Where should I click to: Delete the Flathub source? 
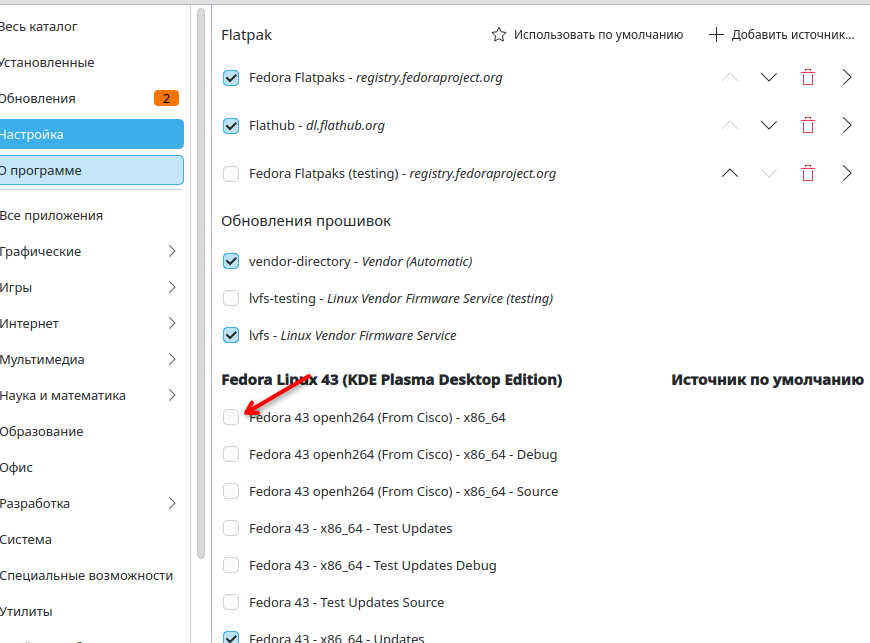(808, 126)
